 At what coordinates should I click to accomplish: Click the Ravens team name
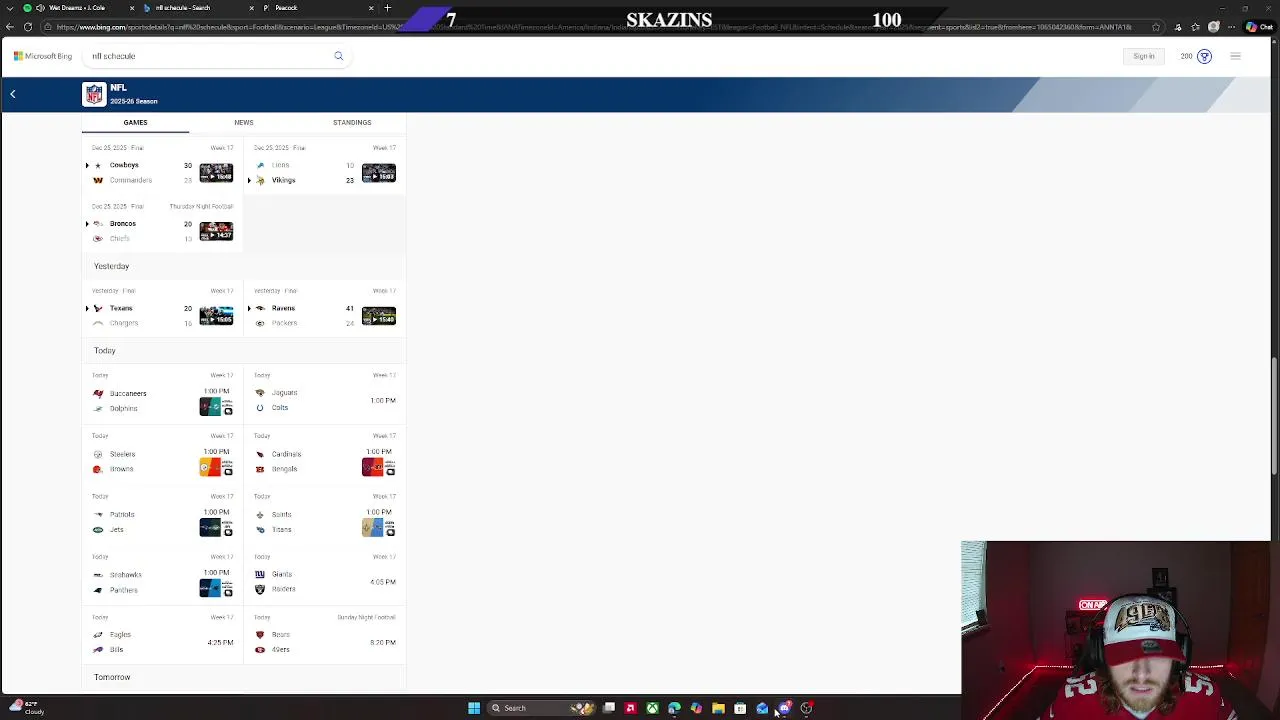(x=283, y=308)
